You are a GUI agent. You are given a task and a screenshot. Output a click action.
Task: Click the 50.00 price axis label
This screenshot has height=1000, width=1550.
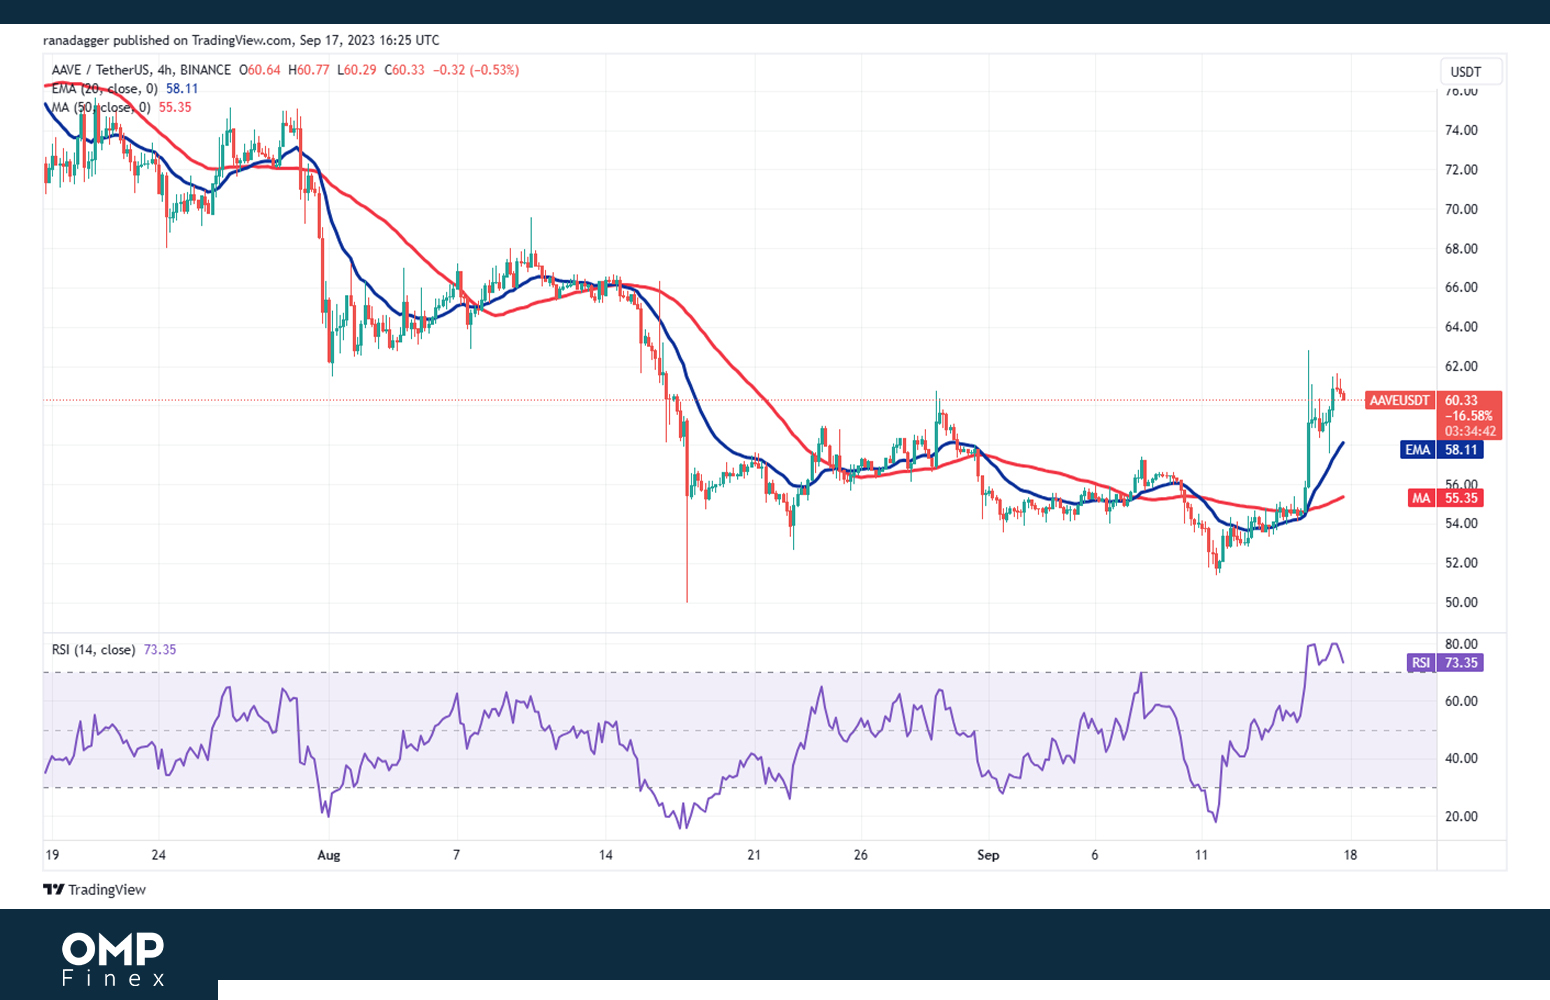pyautogui.click(x=1461, y=602)
